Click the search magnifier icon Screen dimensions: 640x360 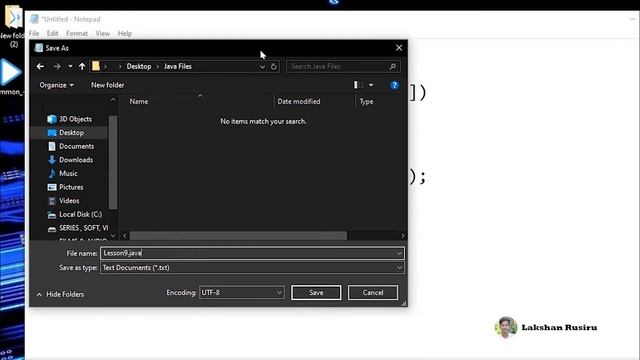[x=393, y=66]
